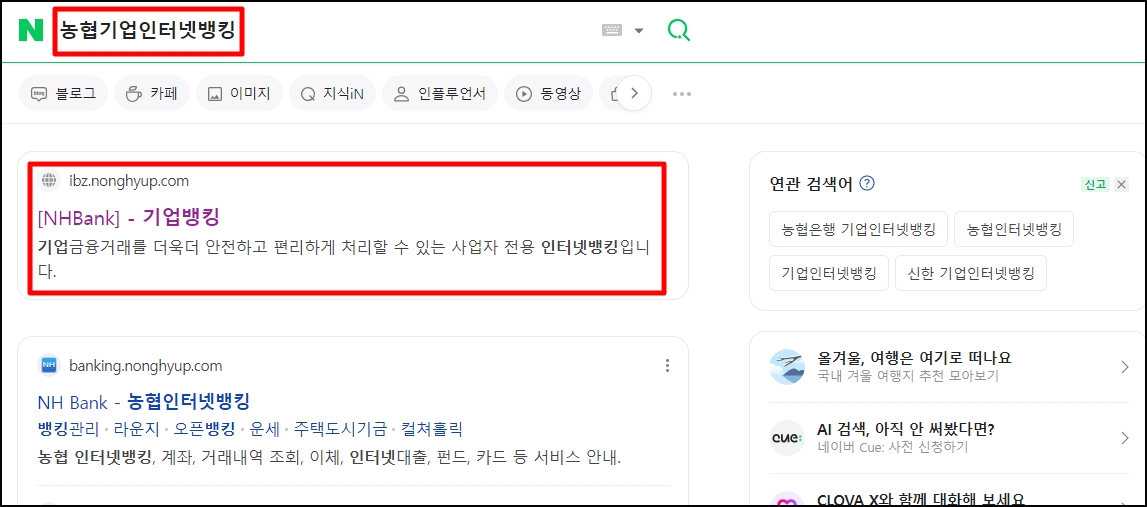Select related search 농협인터넷뱅킹

click(x=1014, y=230)
